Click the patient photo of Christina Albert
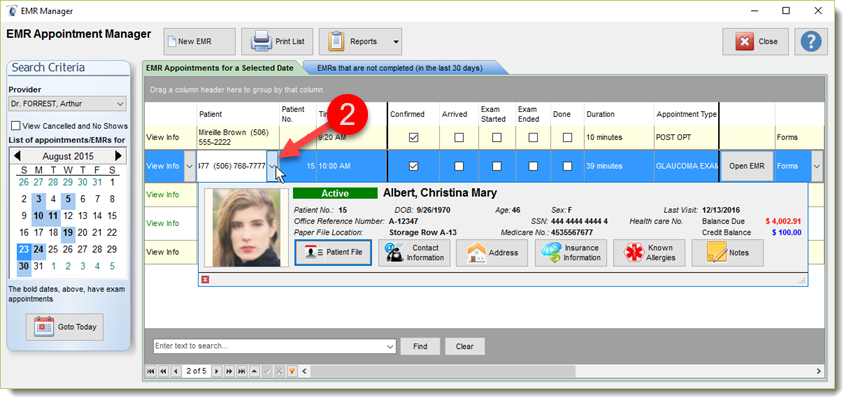 [x=247, y=228]
